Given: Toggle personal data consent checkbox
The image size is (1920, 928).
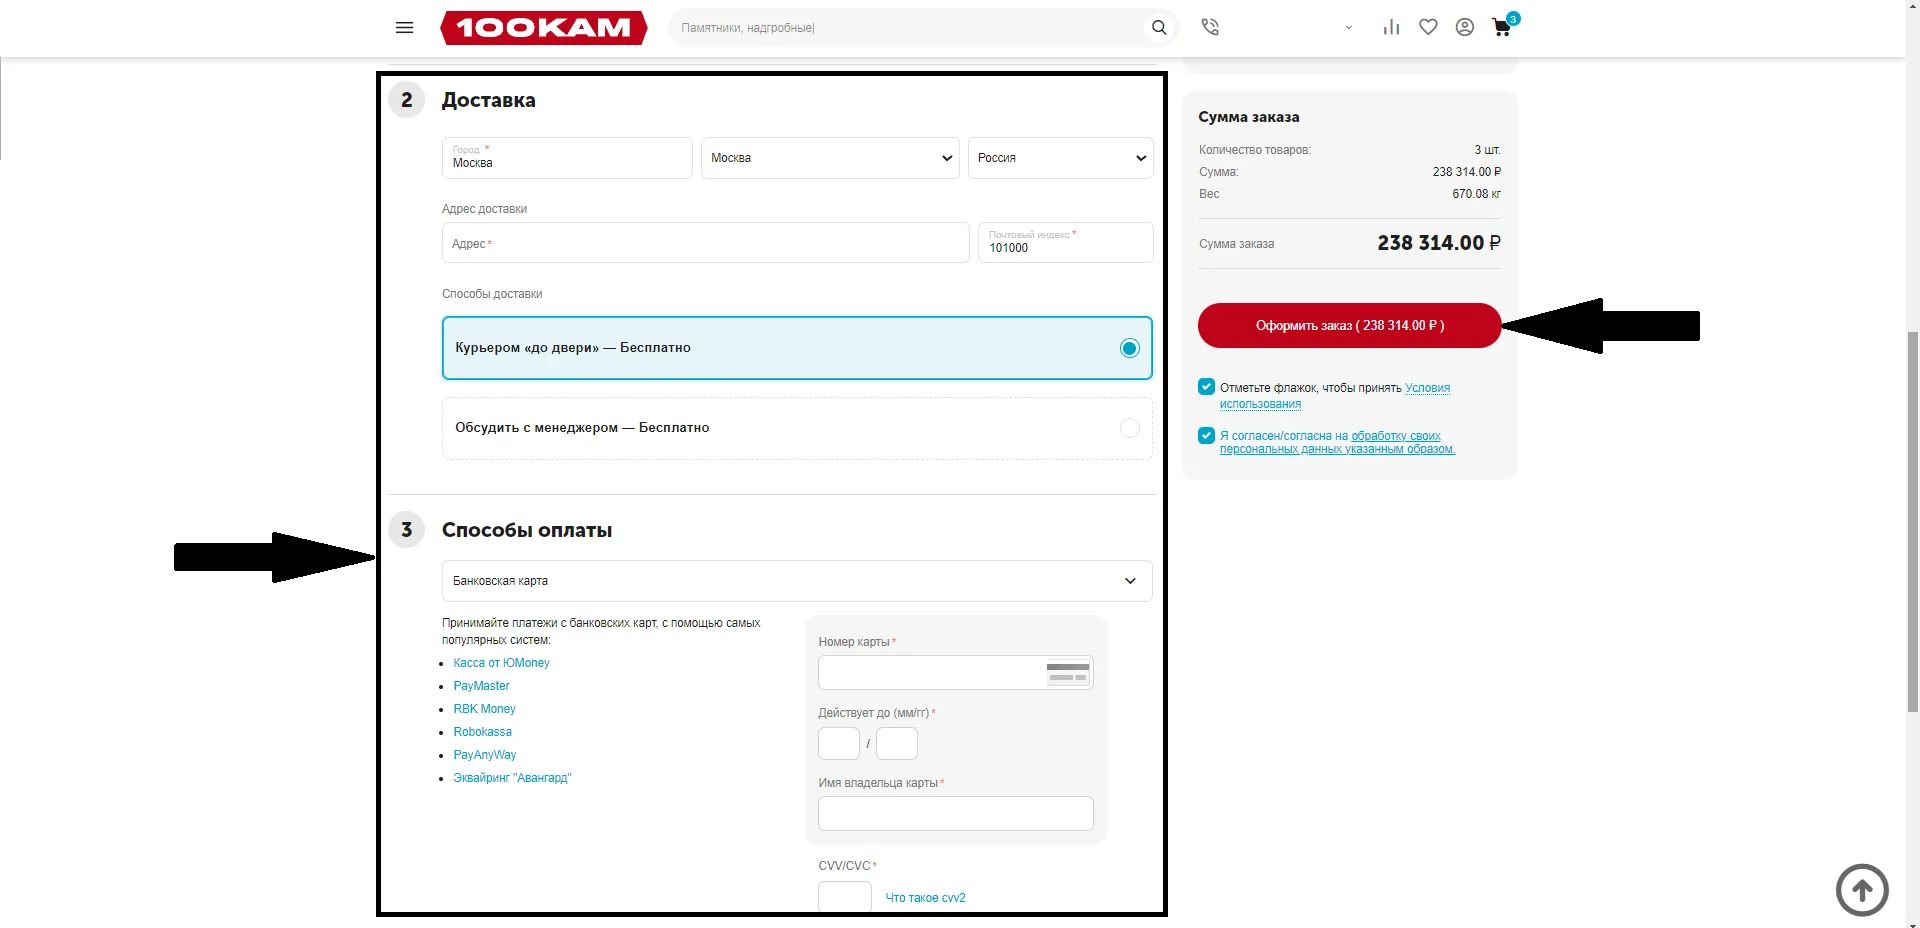Looking at the screenshot, I should click(1206, 436).
